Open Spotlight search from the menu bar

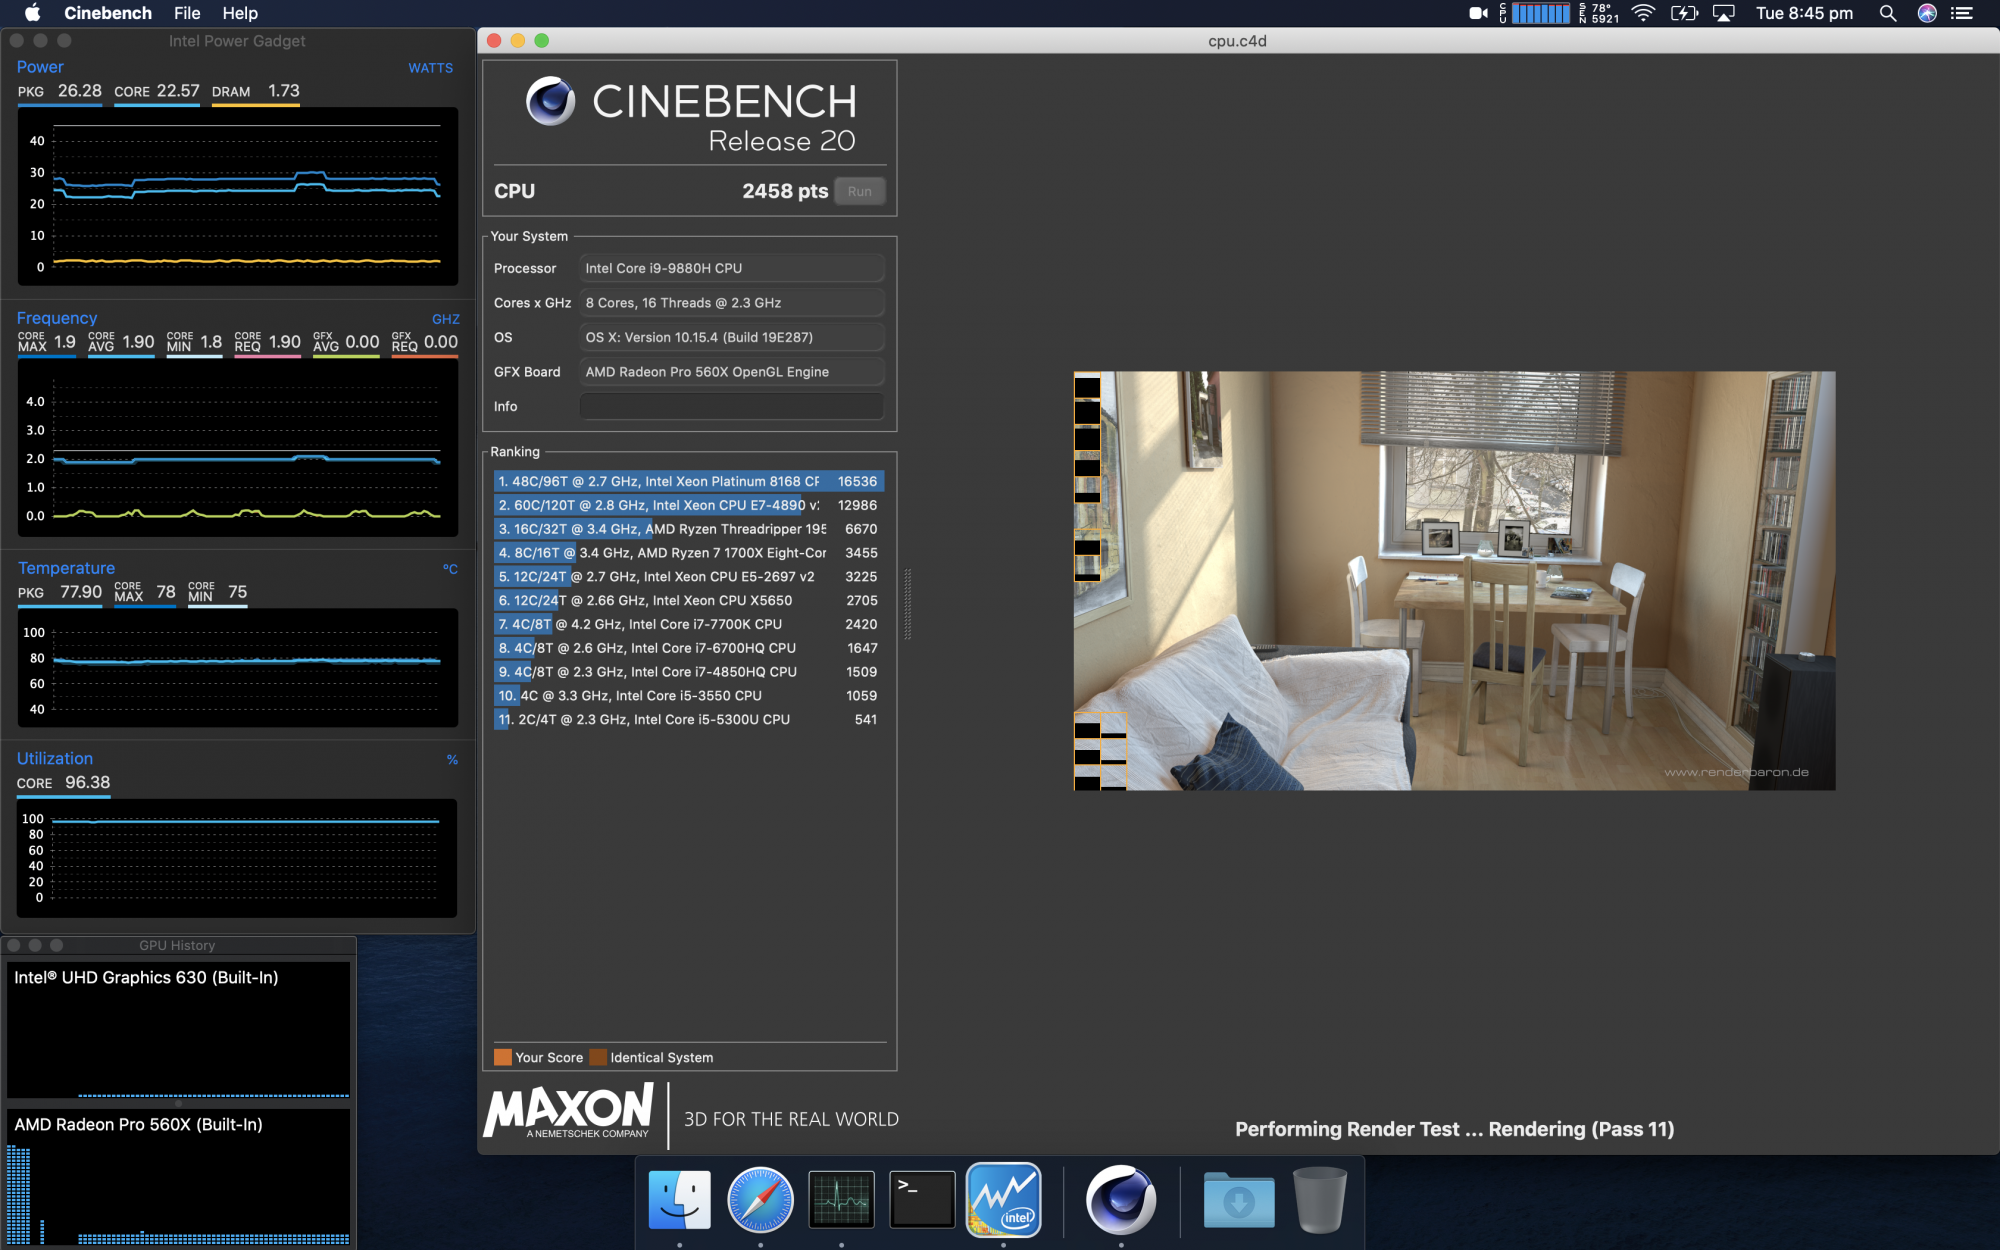(1888, 13)
